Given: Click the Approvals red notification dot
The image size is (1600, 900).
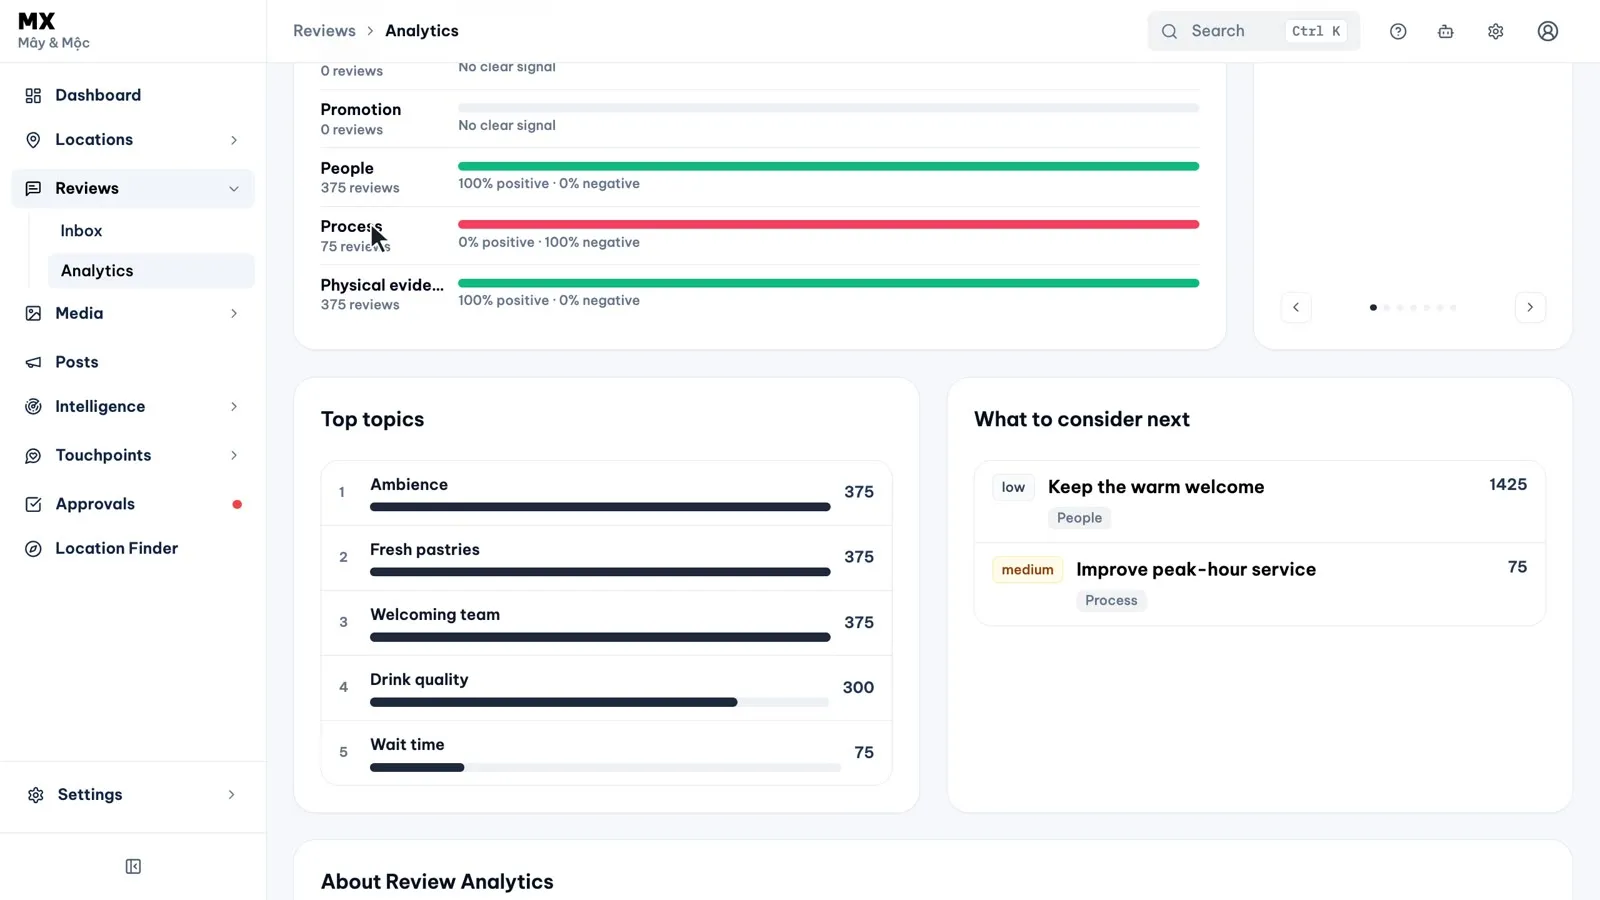Looking at the screenshot, I should tap(237, 504).
